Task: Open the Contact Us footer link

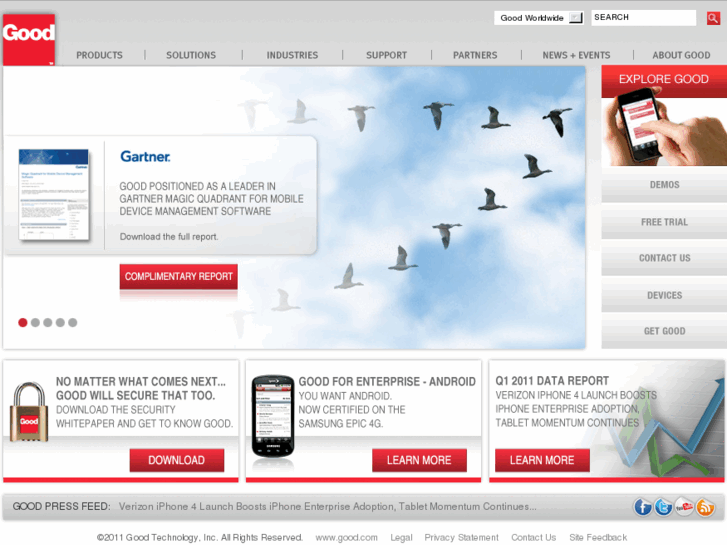Action: pos(533,538)
